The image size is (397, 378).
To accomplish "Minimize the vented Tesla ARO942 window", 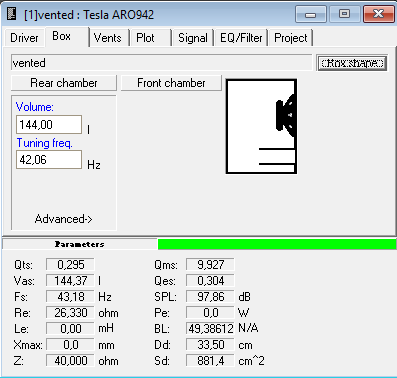I will 311,14.
